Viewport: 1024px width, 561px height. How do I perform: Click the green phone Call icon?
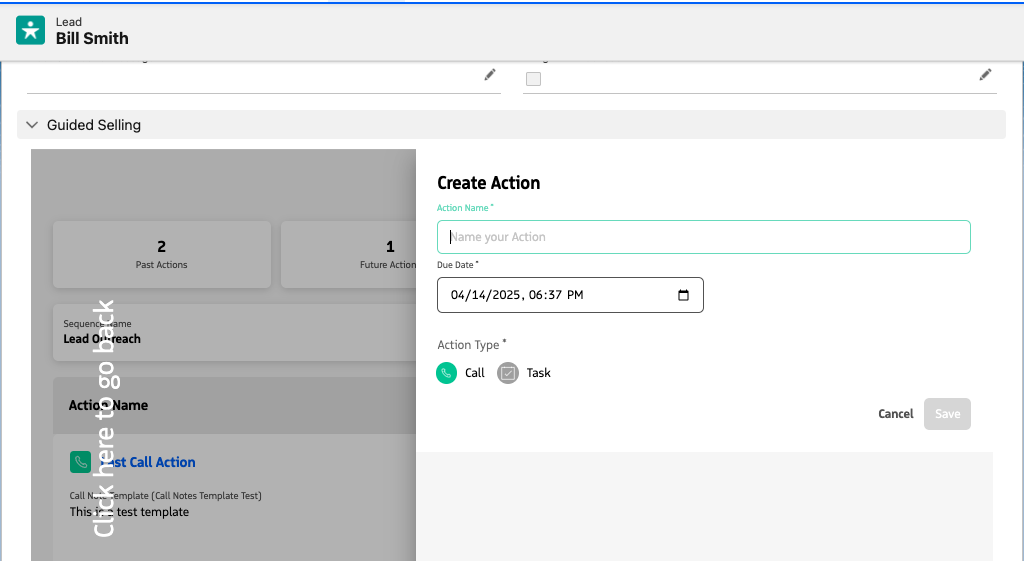click(446, 373)
